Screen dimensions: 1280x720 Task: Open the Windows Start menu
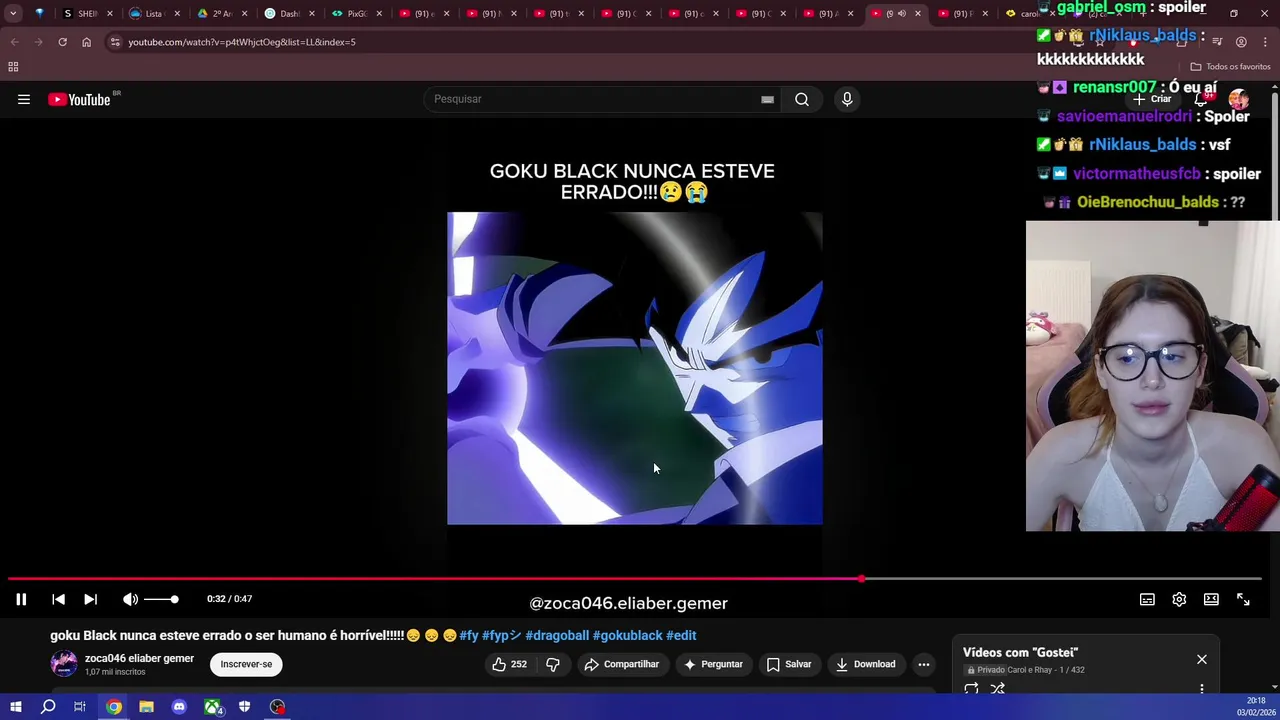pos(15,707)
